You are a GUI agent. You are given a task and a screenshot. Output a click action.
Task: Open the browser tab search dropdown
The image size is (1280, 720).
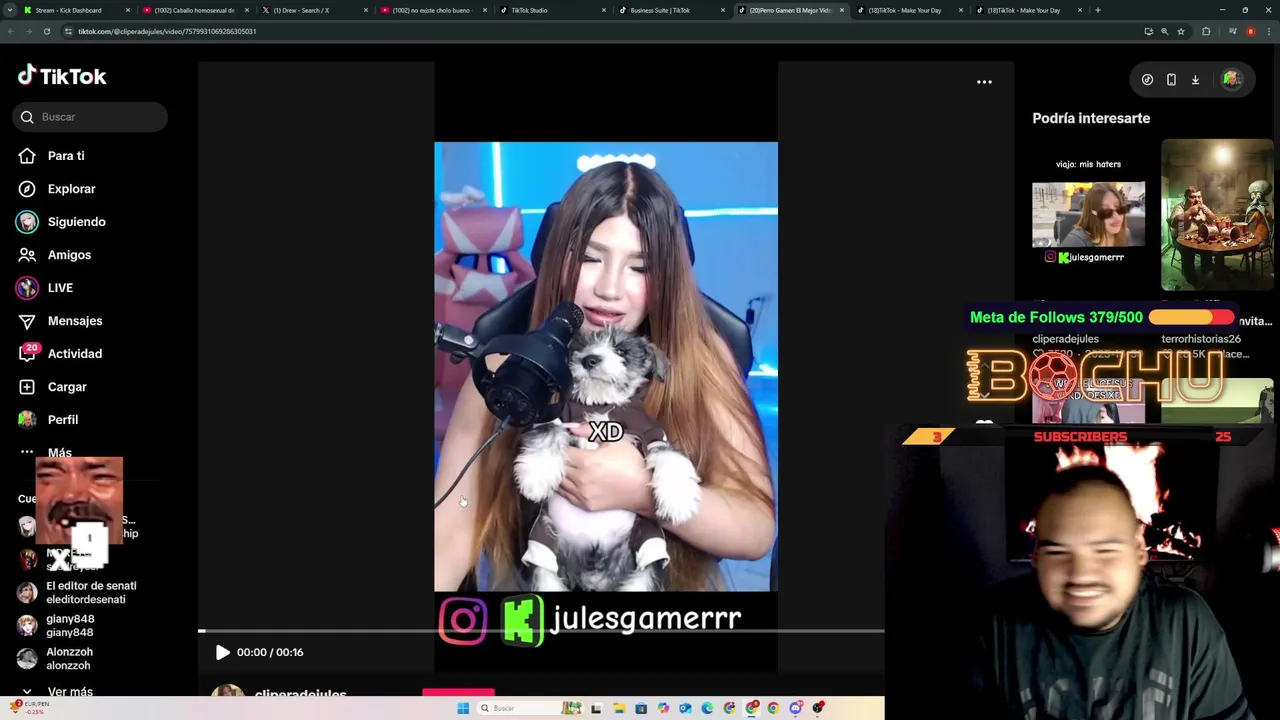(9, 10)
